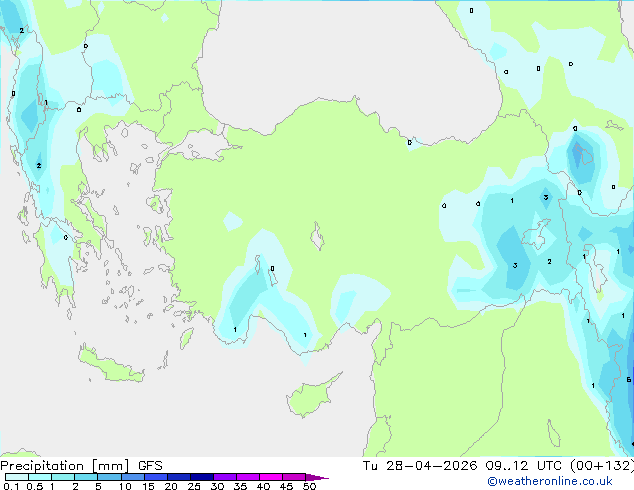634x490 pixels.
Task: Click the '0.1' legend tick label
Action: pos(12,486)
